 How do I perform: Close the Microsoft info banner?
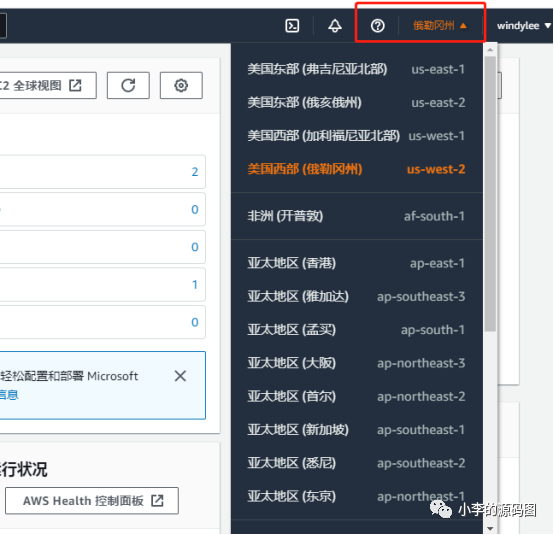click(x=180, y=376)
